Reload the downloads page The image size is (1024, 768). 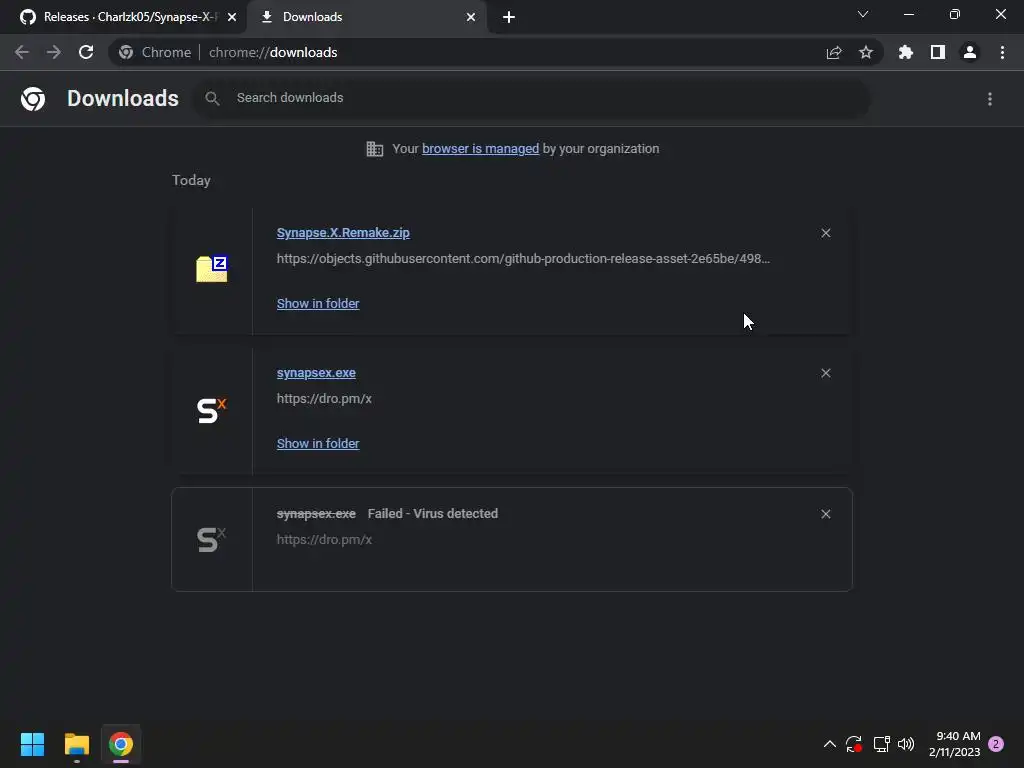coord(86,52)
